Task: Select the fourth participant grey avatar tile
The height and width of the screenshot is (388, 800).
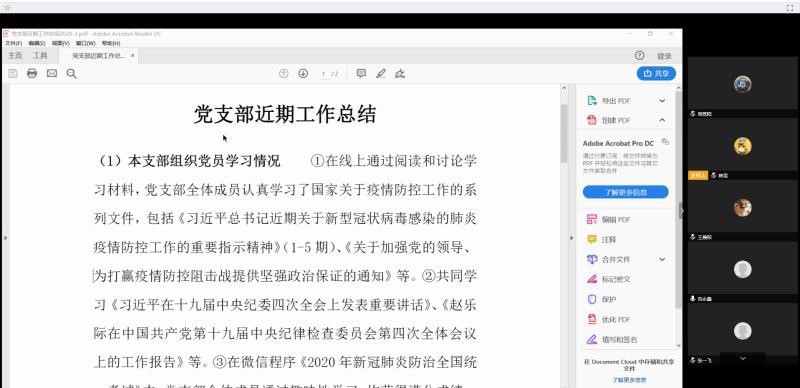Action: [742, 269]
